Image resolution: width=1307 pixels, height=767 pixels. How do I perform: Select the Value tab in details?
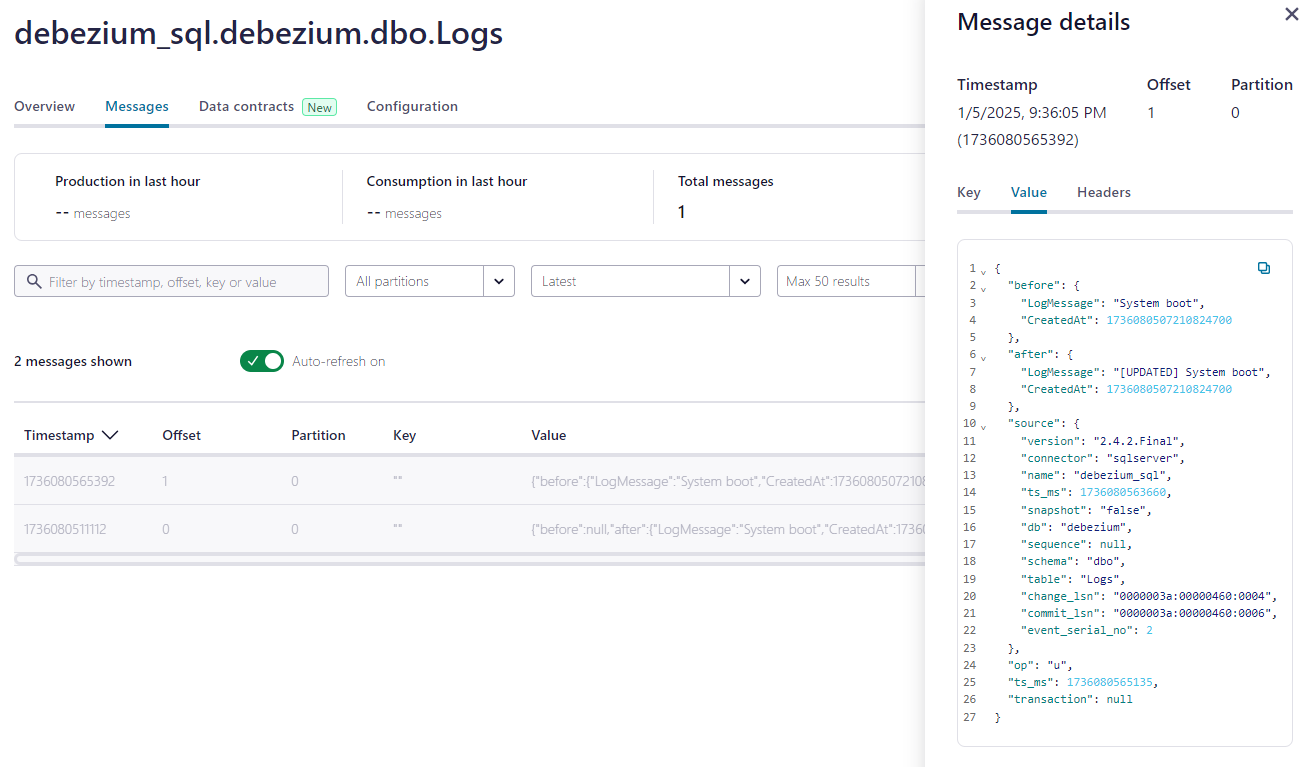pyautogui.click(x=1029, y=192)
